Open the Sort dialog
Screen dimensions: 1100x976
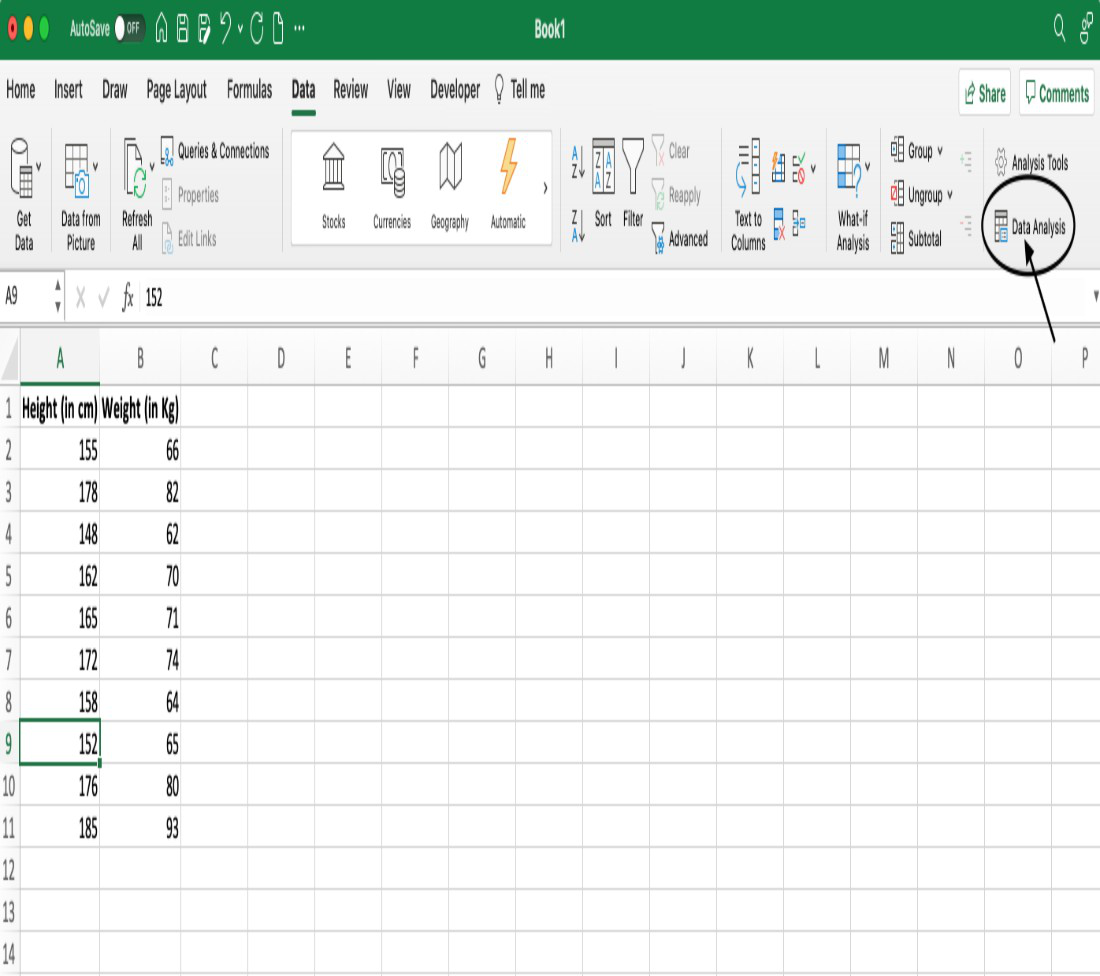(603, 184)
